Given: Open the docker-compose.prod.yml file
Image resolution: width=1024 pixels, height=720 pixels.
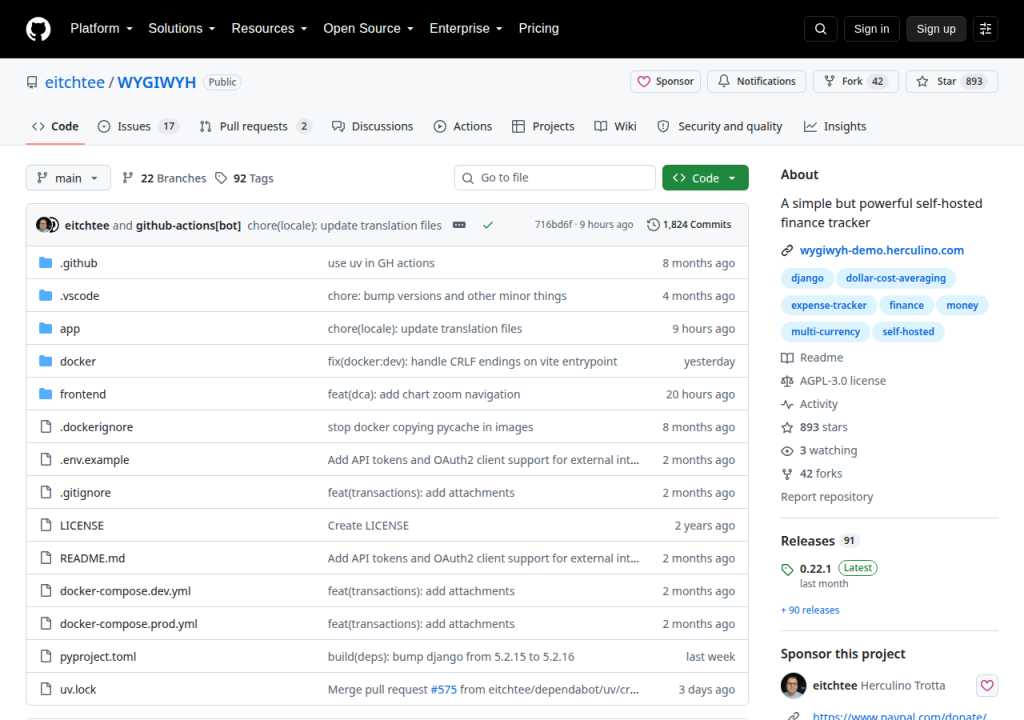Looking at the screenshot, I should [129, 623].
